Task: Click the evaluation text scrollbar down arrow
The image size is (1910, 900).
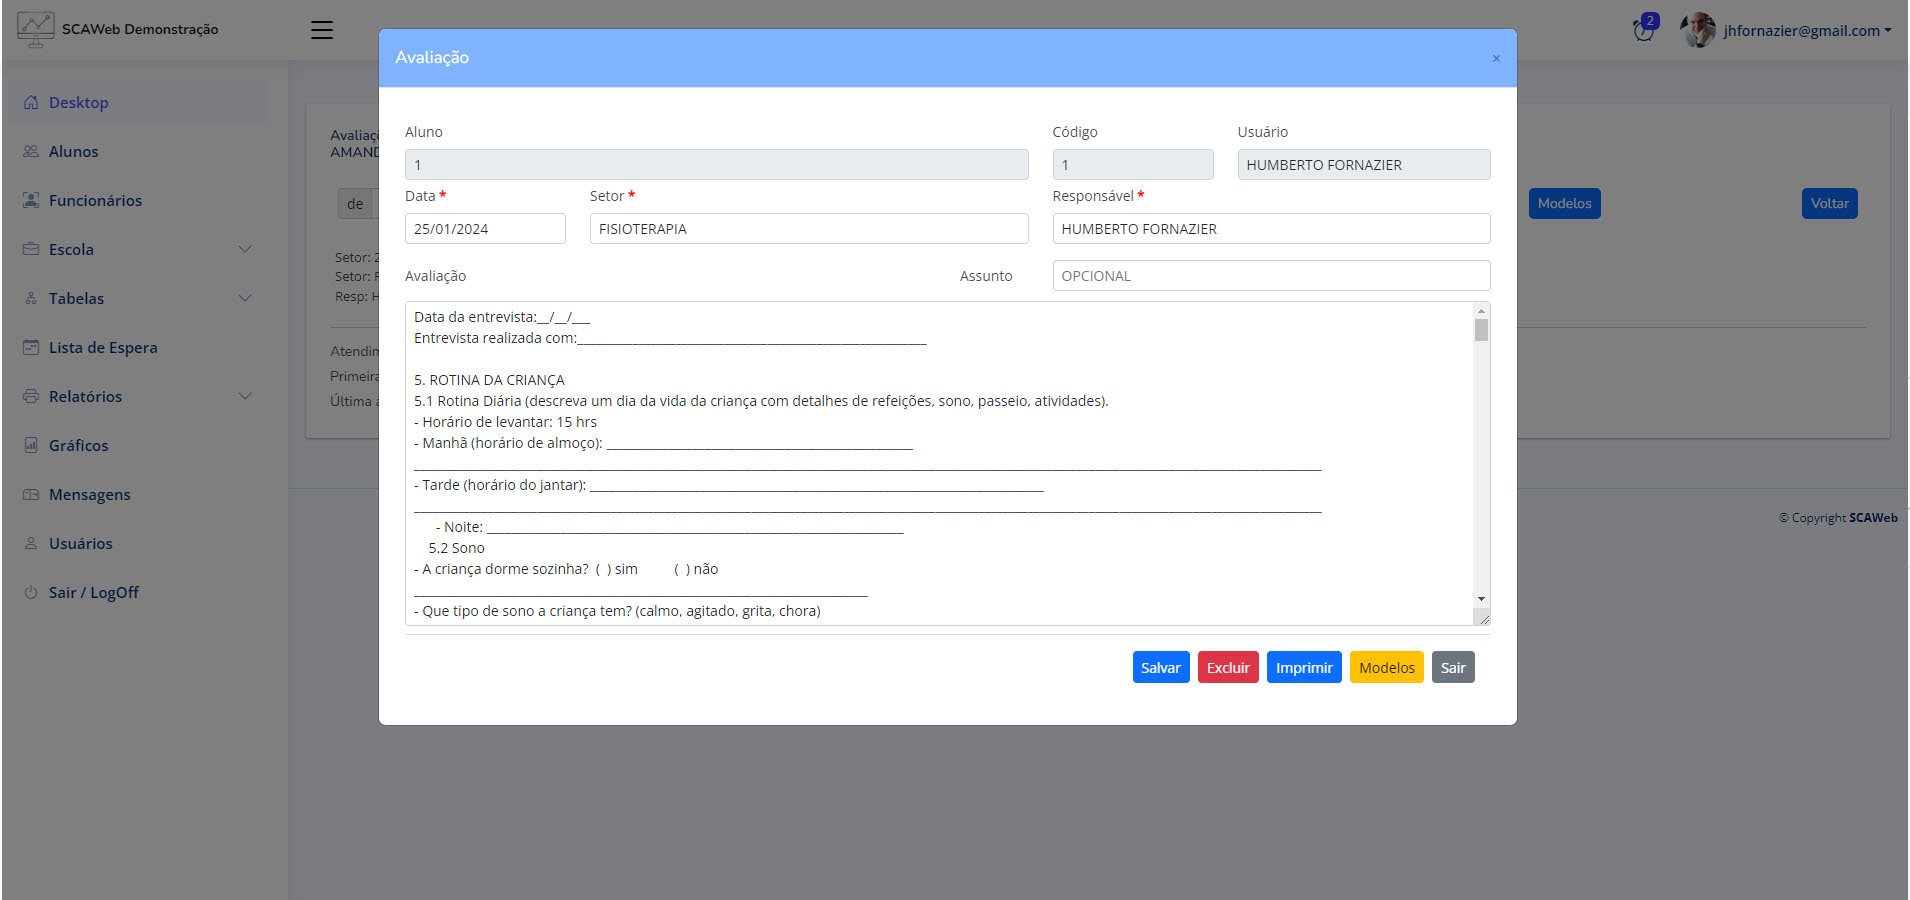Action: 1481,599
